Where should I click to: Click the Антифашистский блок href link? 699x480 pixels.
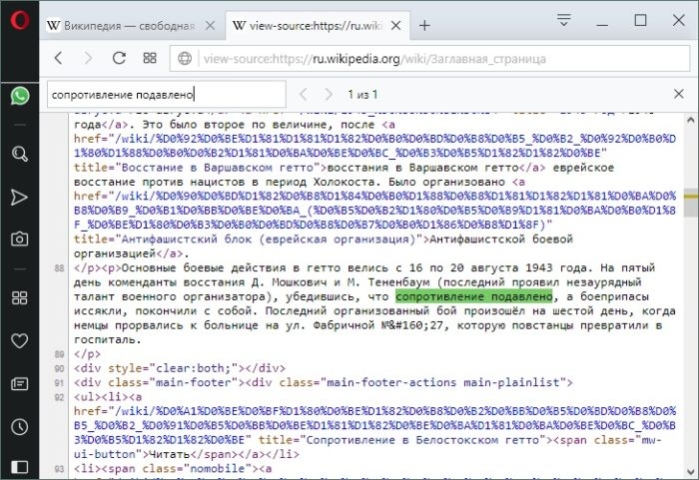pyautogui.click(x=375, y=210)
